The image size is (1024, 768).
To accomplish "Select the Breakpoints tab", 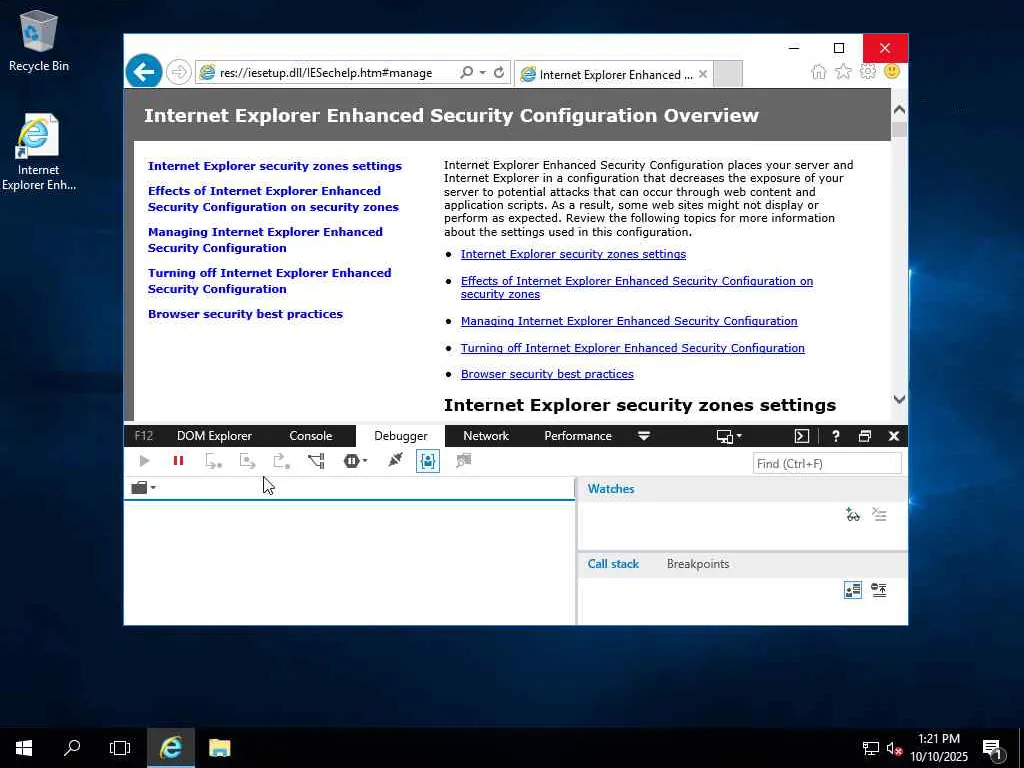I will click(x=697, y=564).
